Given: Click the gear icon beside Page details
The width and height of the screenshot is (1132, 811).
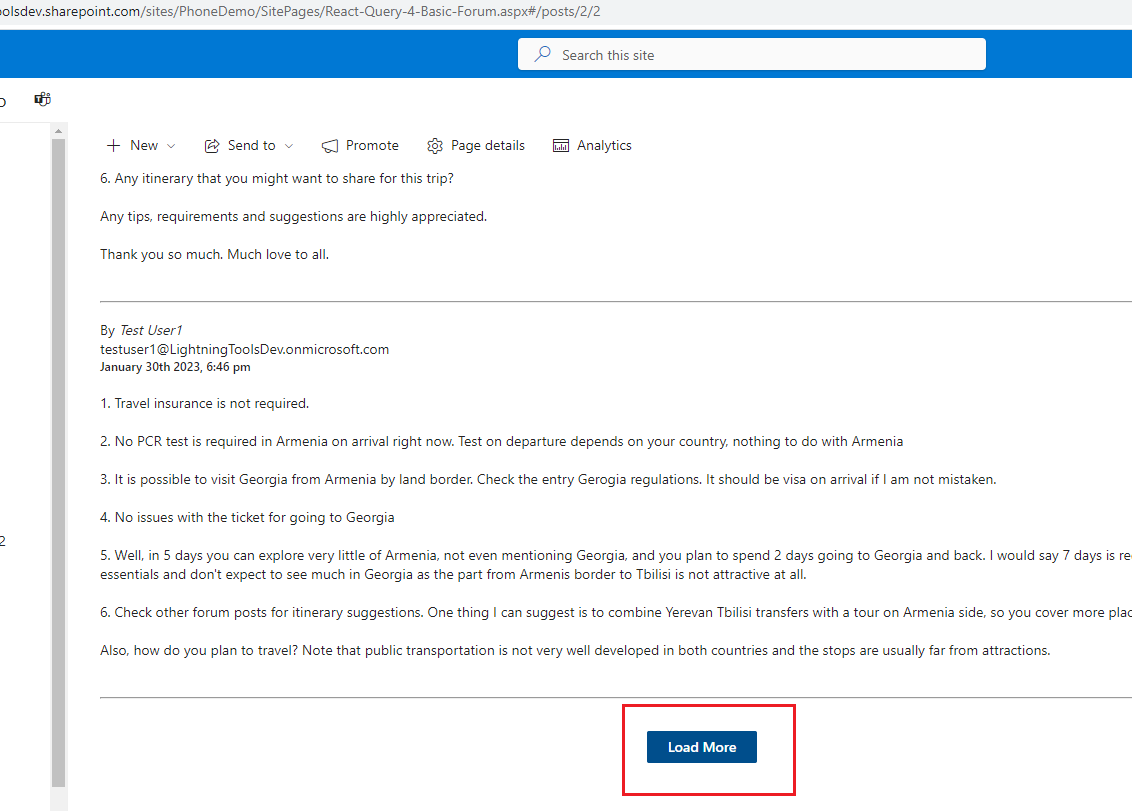Looking at the screenshot, I should pyautogui.click(x=435, y=146).
